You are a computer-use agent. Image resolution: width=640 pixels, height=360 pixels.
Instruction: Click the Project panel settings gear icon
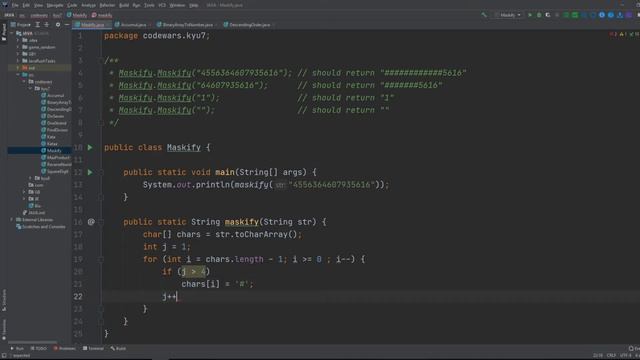[58, 25]
